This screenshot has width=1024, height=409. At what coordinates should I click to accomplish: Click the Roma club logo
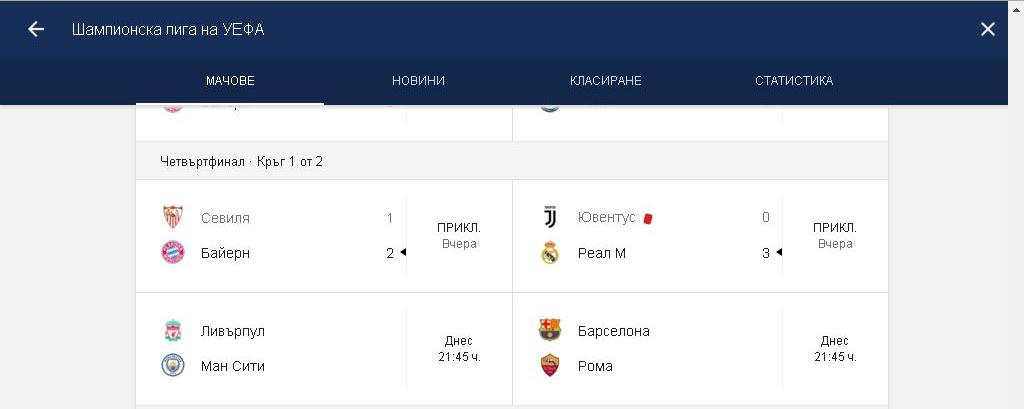click(550, 366)
